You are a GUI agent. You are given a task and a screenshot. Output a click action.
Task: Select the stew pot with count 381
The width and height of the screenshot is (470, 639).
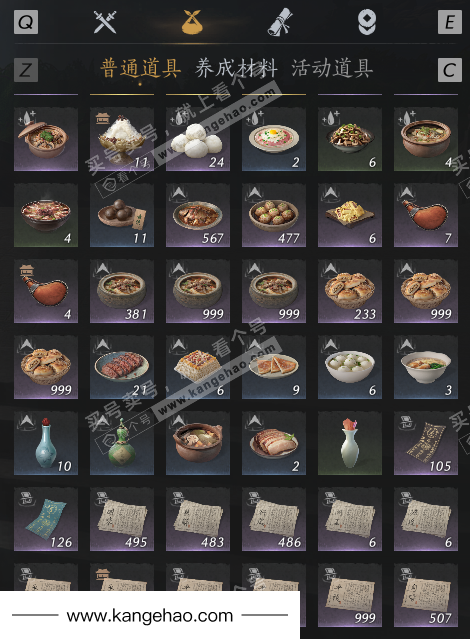click(x=122, y=291)
